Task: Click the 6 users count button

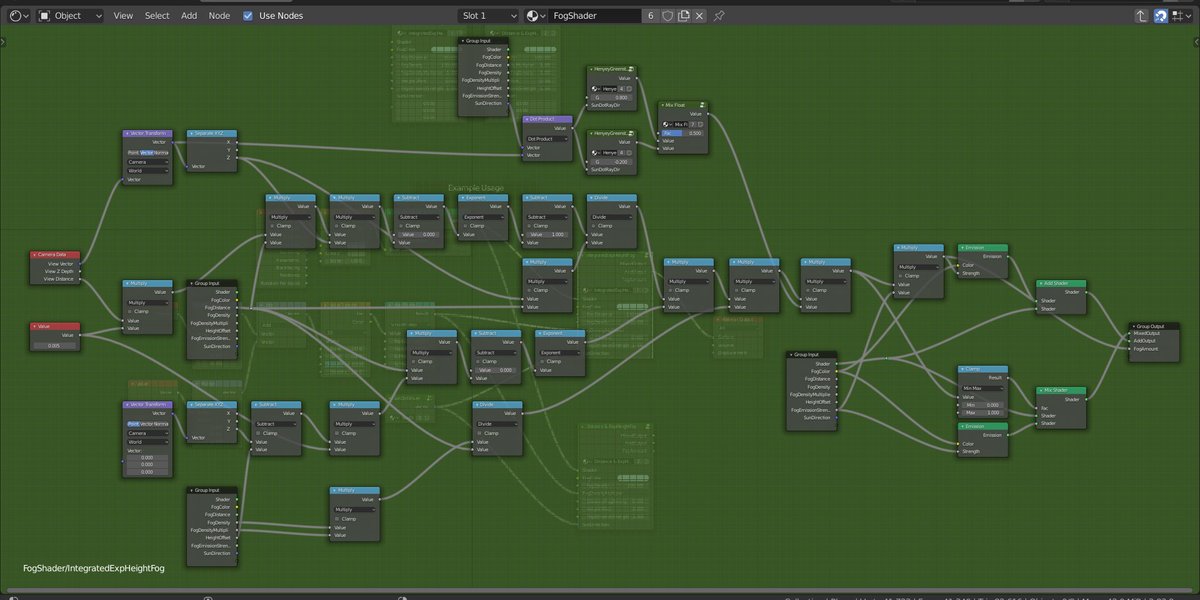Action: (651, 15)
